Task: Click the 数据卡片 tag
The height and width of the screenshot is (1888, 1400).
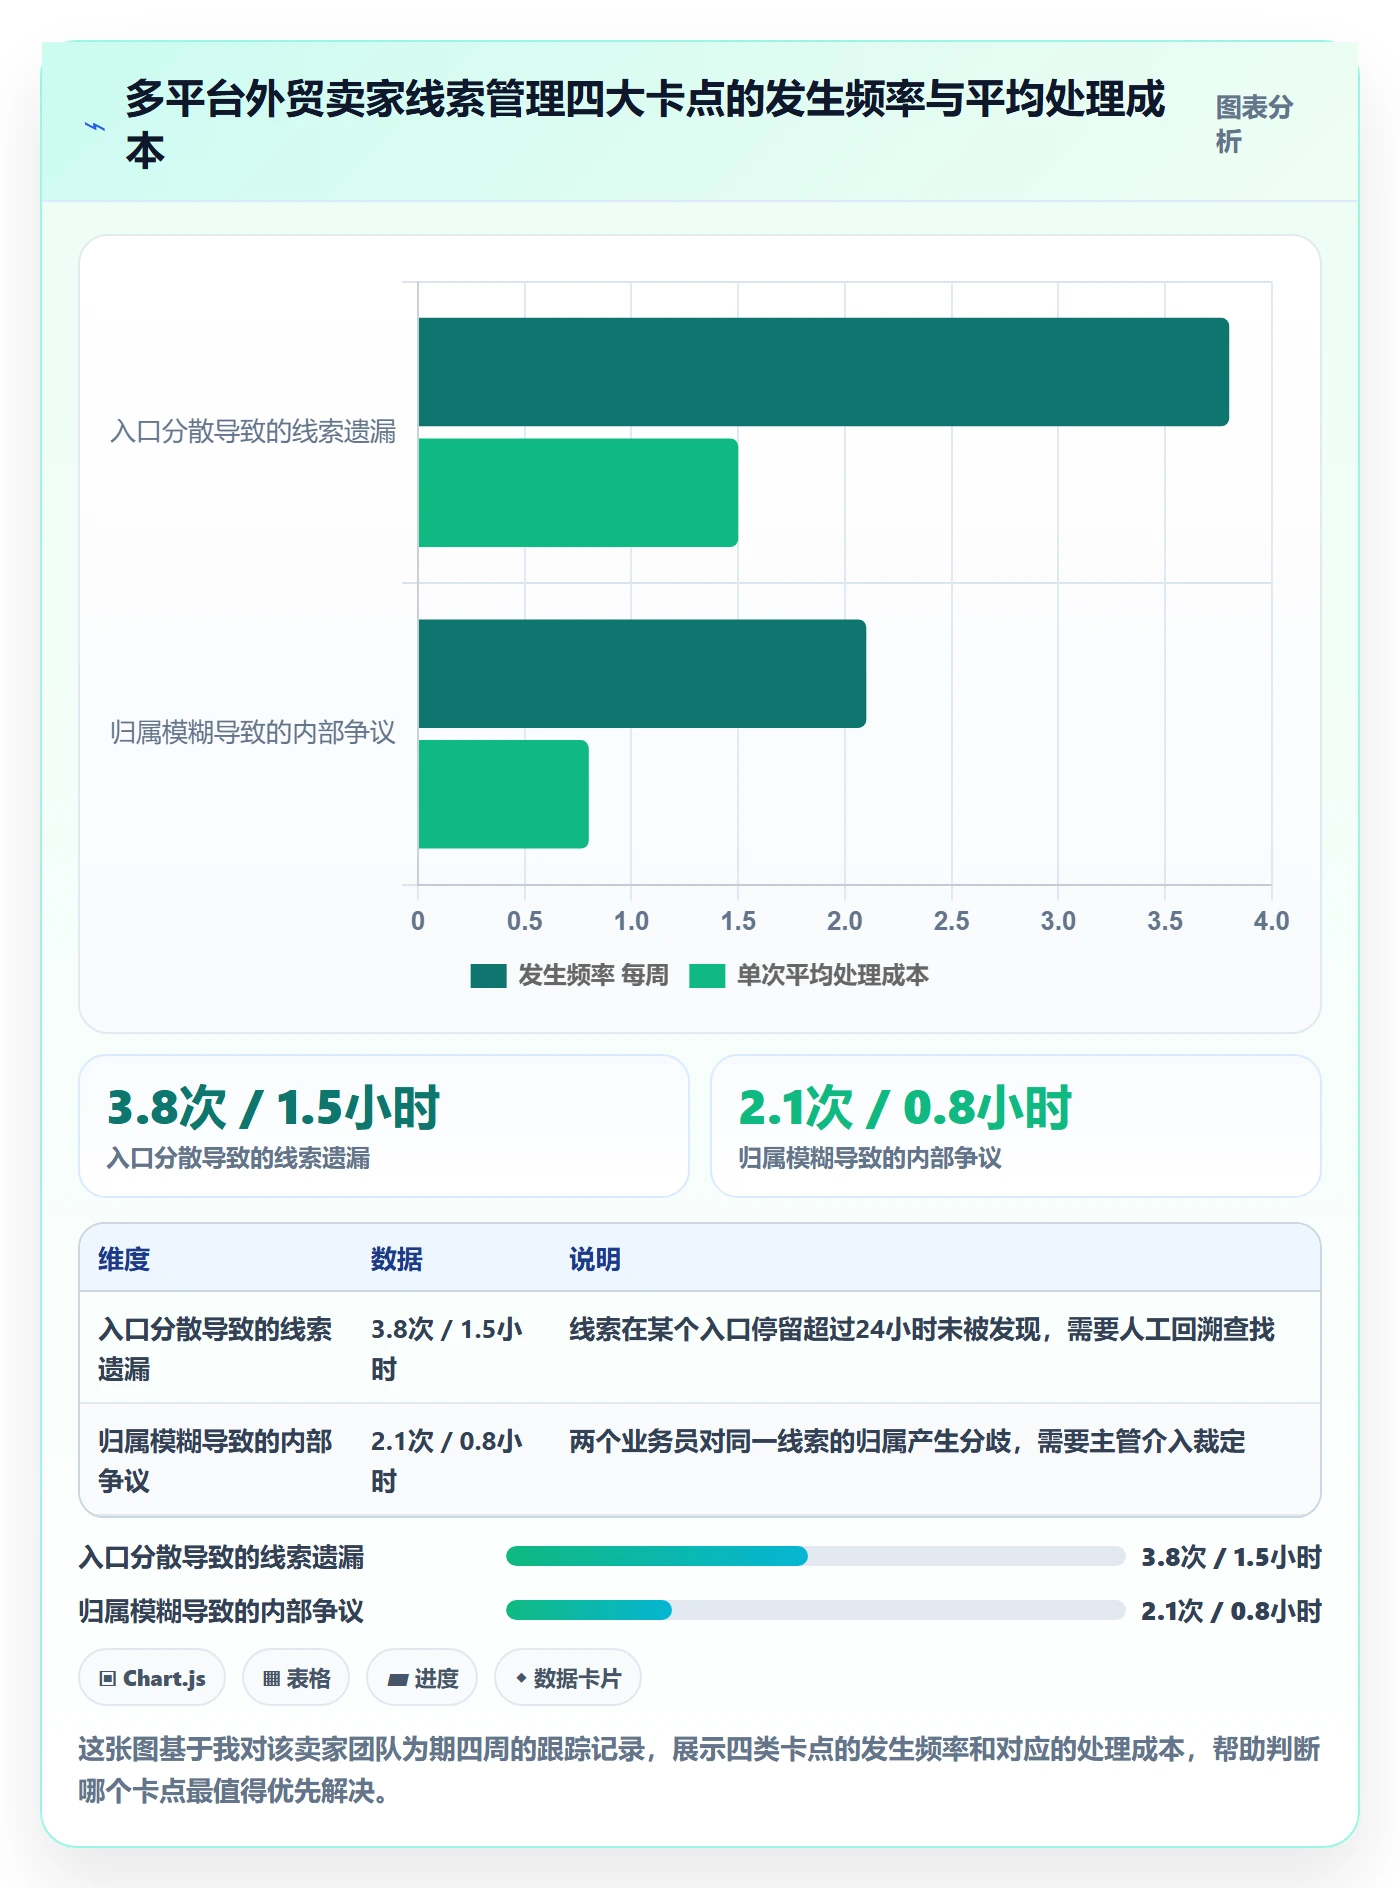Action: [568, 1678]
